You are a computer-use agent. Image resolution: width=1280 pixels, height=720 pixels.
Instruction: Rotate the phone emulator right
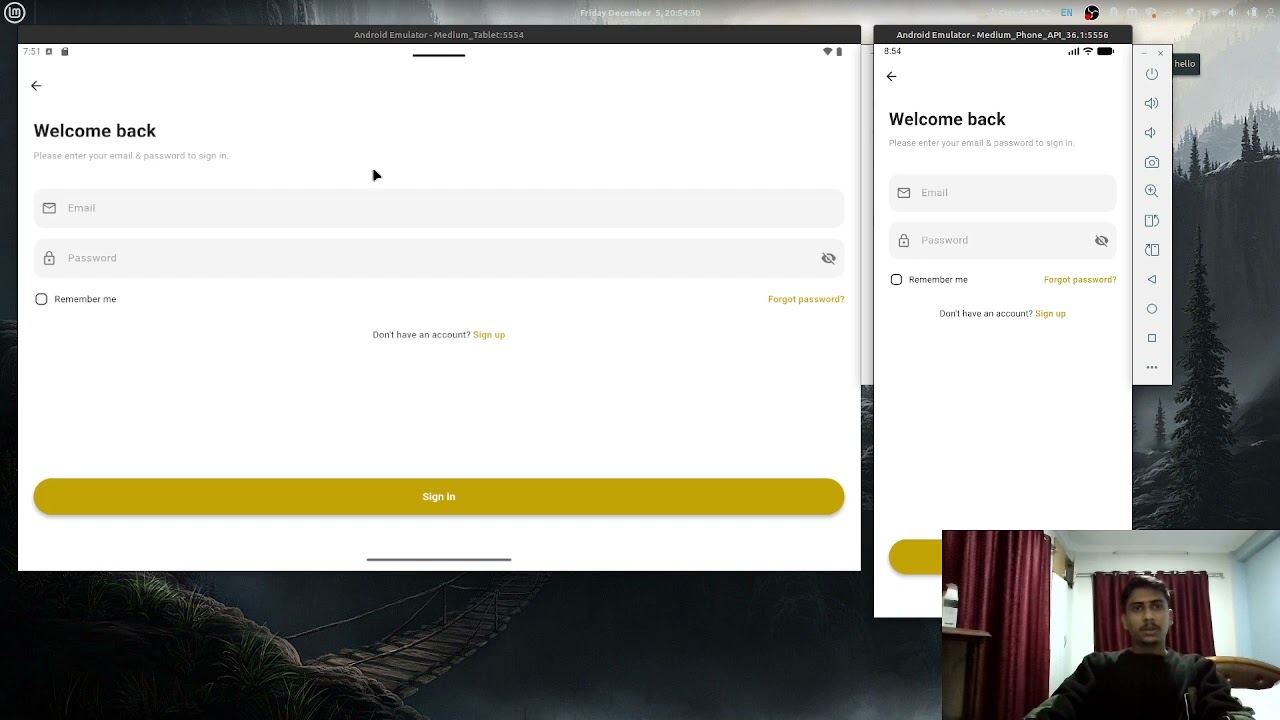(x=1152, y=250)
